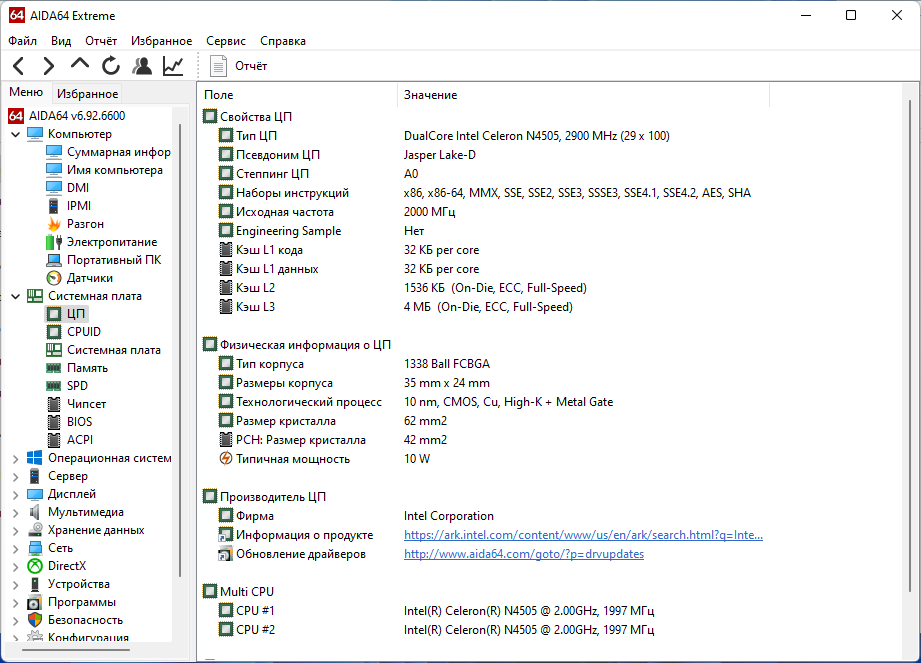
Task: Open the graph chart toolbar icon
Action: click(173, 66)
